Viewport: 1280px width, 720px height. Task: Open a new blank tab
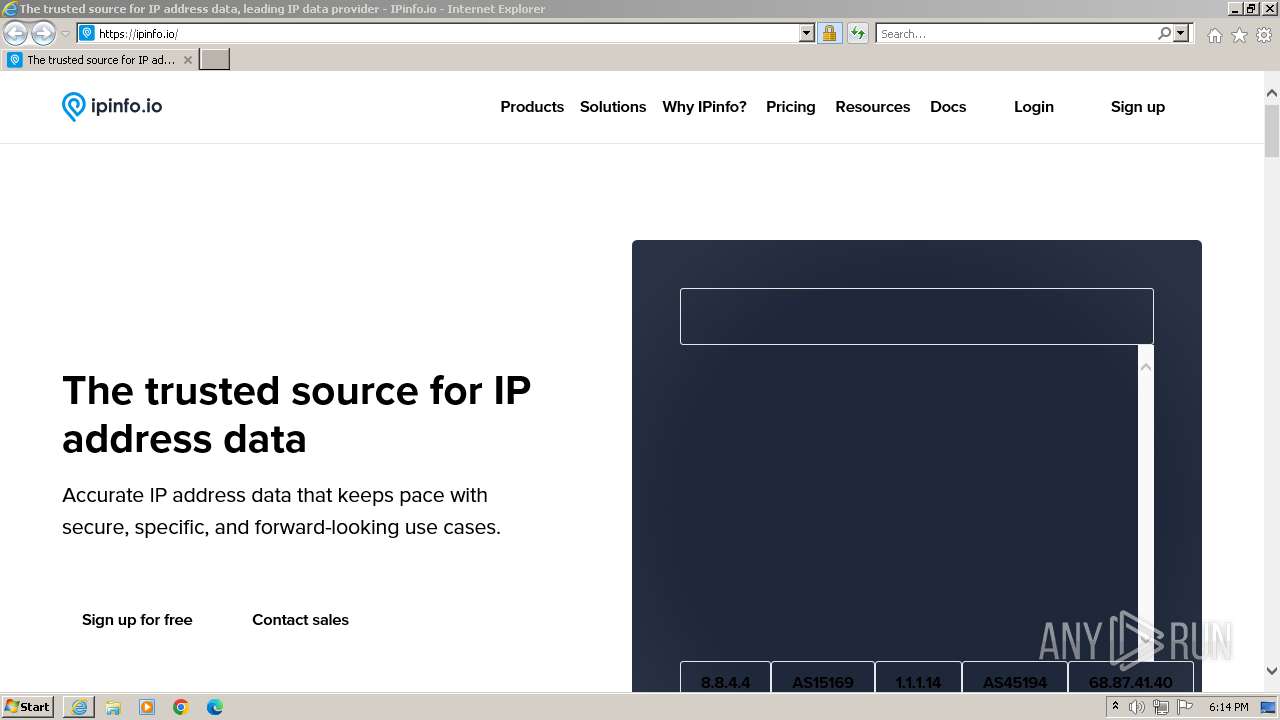point(215,60)
